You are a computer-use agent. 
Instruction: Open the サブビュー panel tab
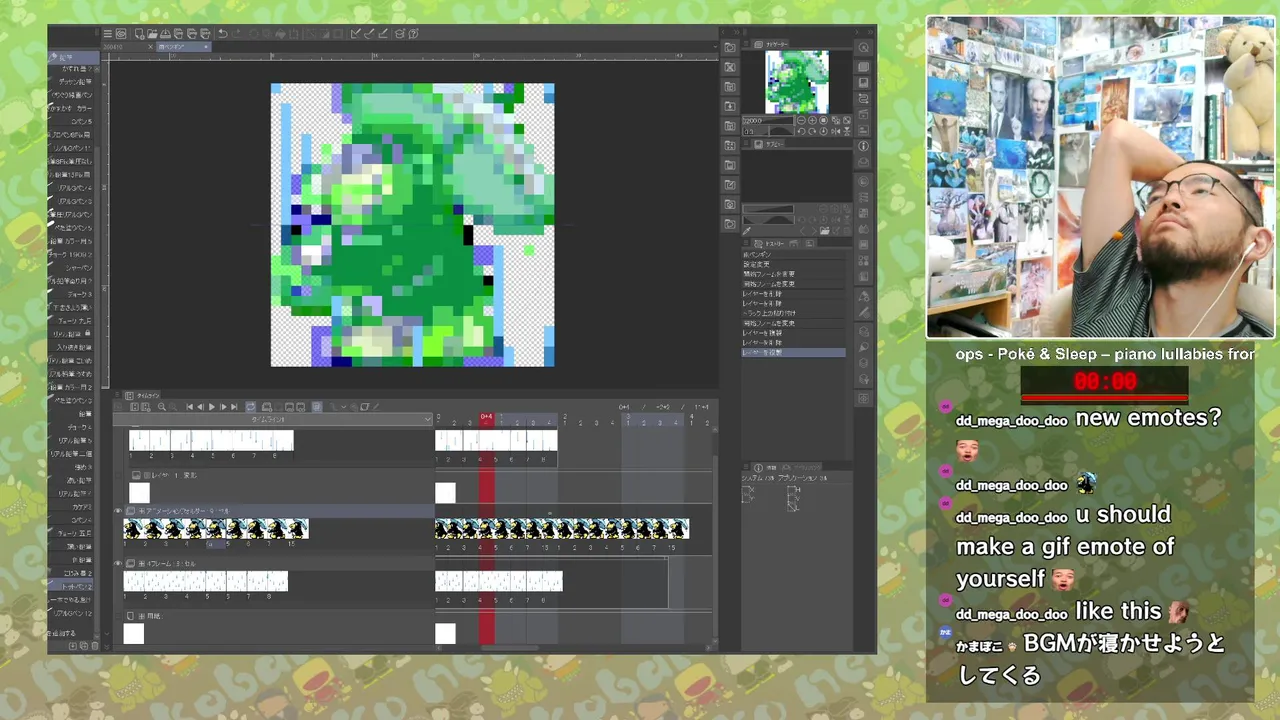(768, 144)
